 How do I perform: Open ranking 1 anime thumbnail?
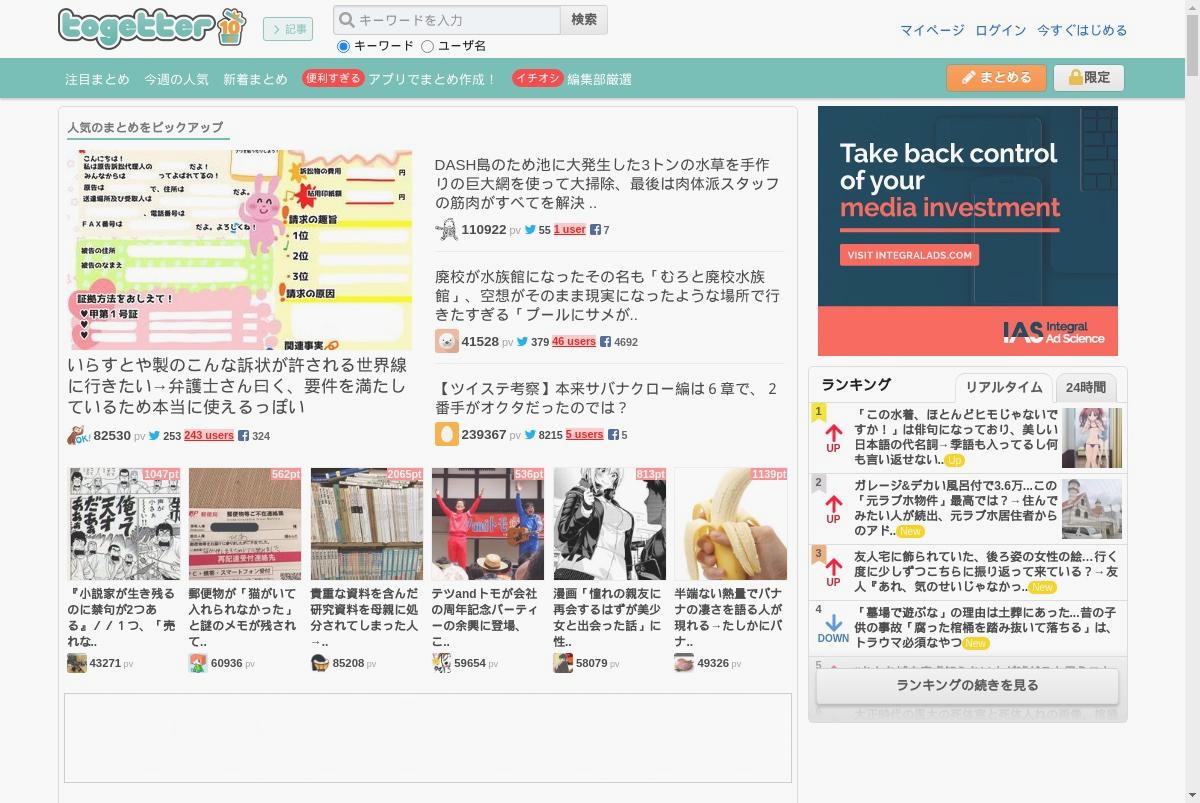[x=1092, y=438]
